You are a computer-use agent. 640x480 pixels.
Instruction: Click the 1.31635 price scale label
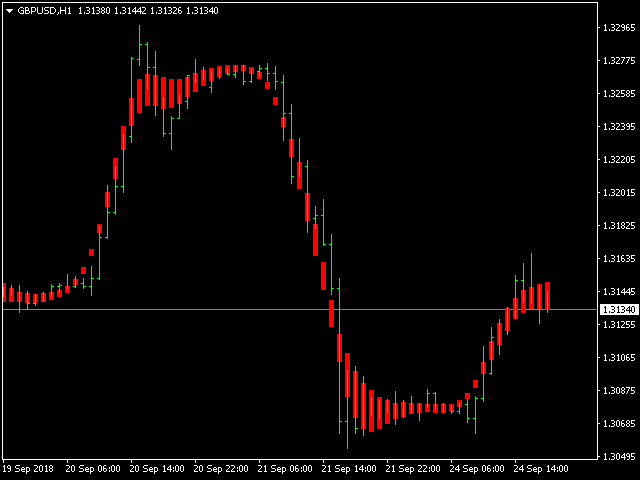(x=619, y=259)
